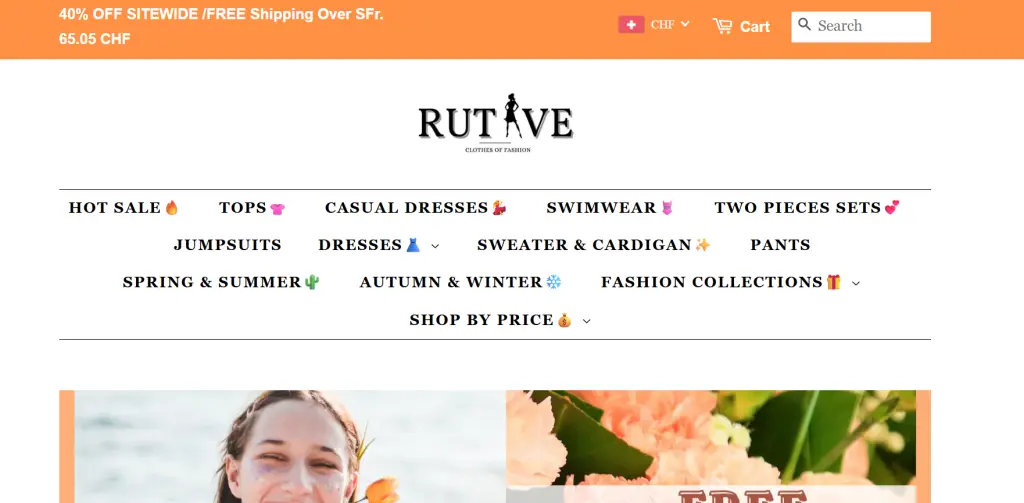The image size is (1024, 503).
Task: Expand the Dresses submenu chevron
Action: tap(436, 246)
